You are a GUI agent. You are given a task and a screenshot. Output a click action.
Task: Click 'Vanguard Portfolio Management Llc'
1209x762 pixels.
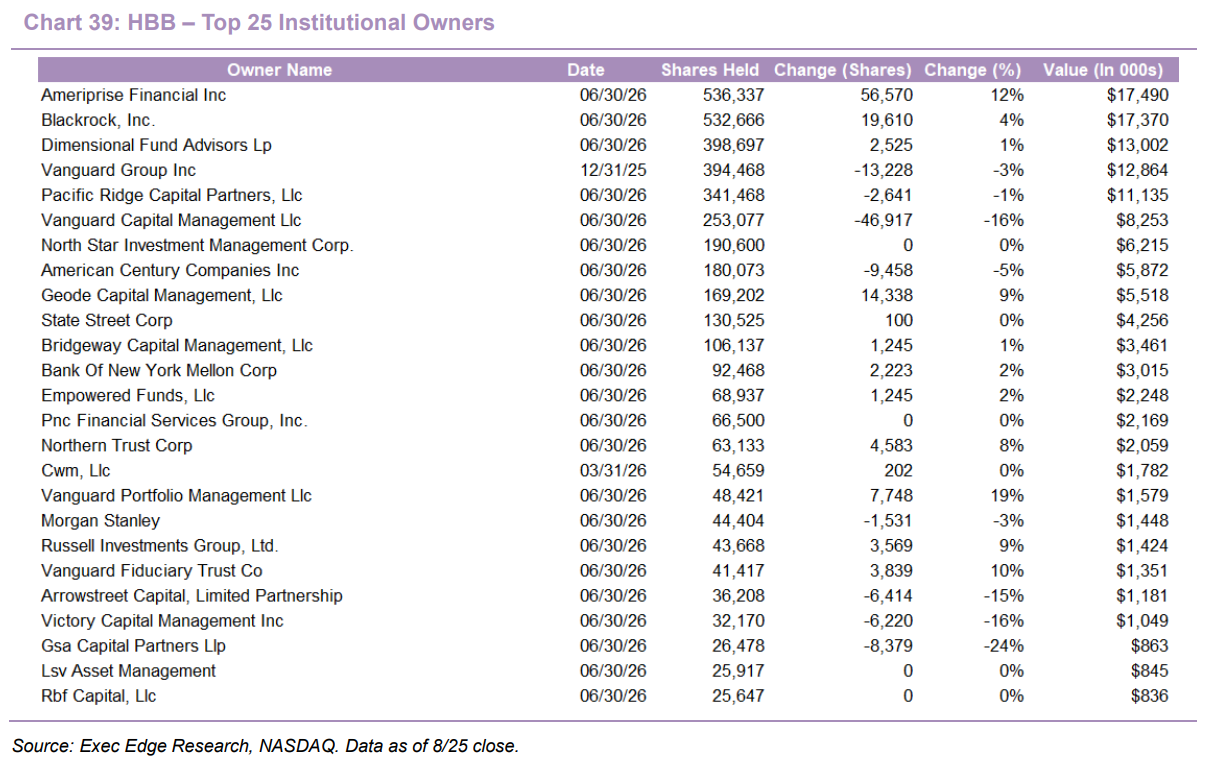(176, 495)
